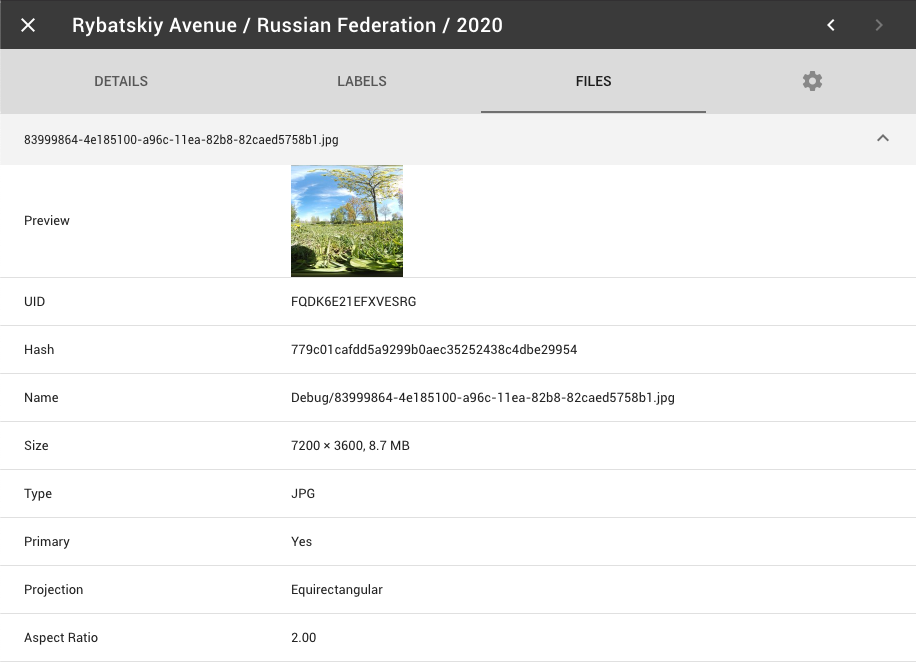Click the Preview row label
The image size is (916, 669).
click(46, 220)
